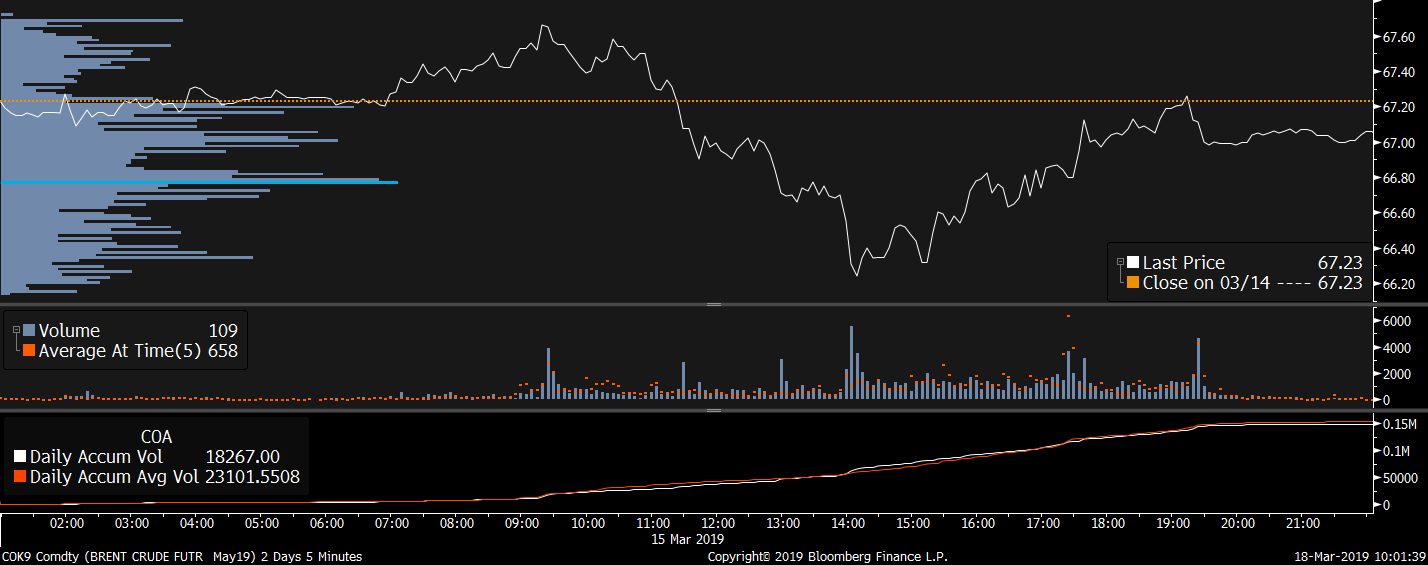Click the 11:00 time axis label
This screenshot has width=1428, height=565.
coord(652,523)
